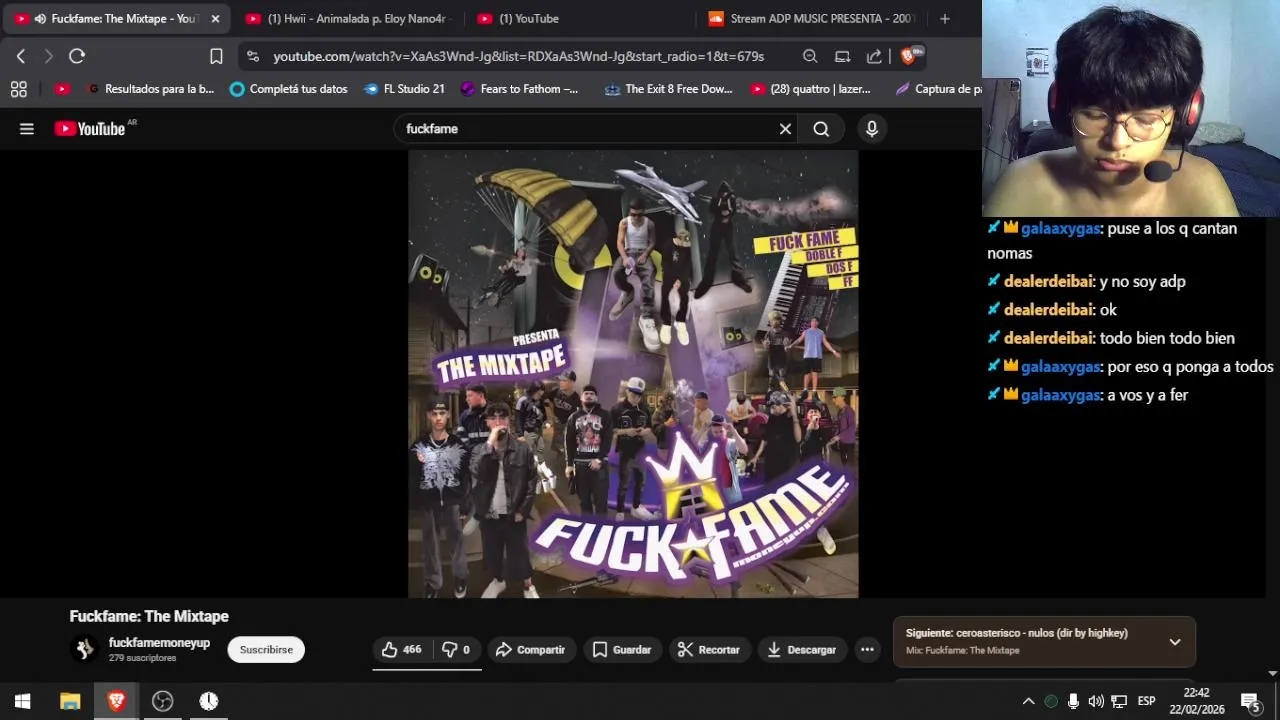The image size is (1280, 720).
Task: Click the taskbar volume speaker icon
Action: pos(1096,701)
